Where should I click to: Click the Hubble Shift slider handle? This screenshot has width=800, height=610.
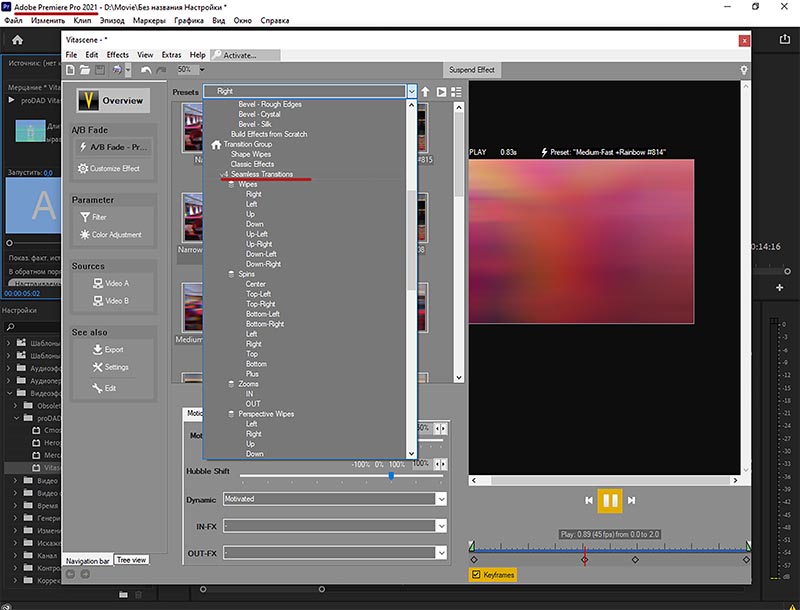click(x=391, y=476)
